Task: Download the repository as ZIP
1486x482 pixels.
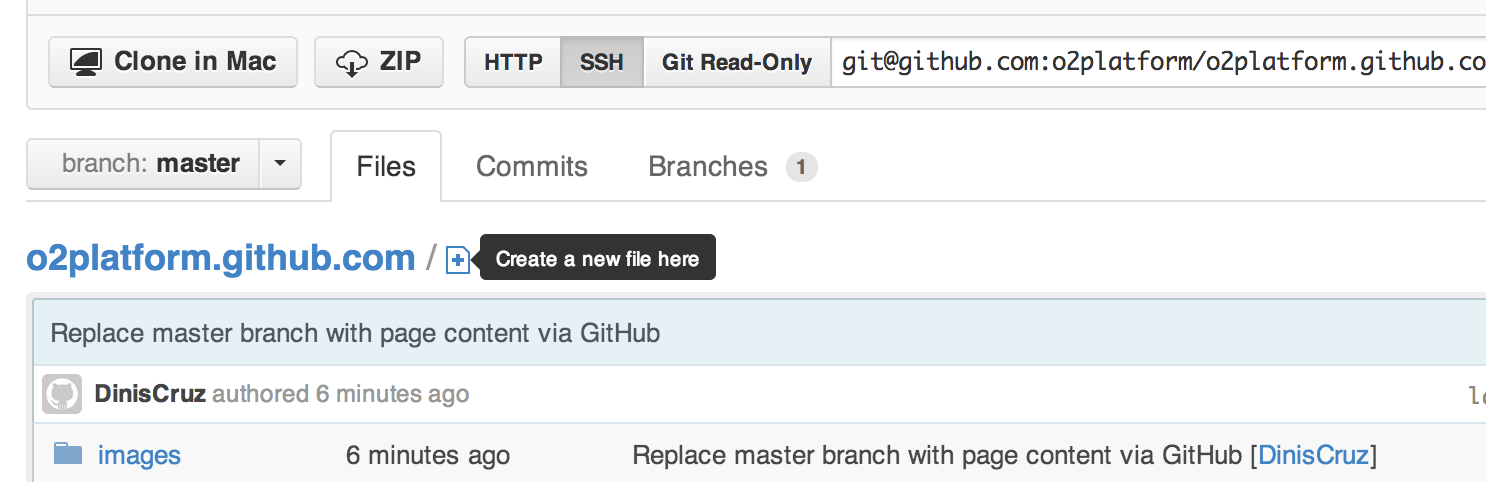Action: pyautogui.click(x=379, y=62)
